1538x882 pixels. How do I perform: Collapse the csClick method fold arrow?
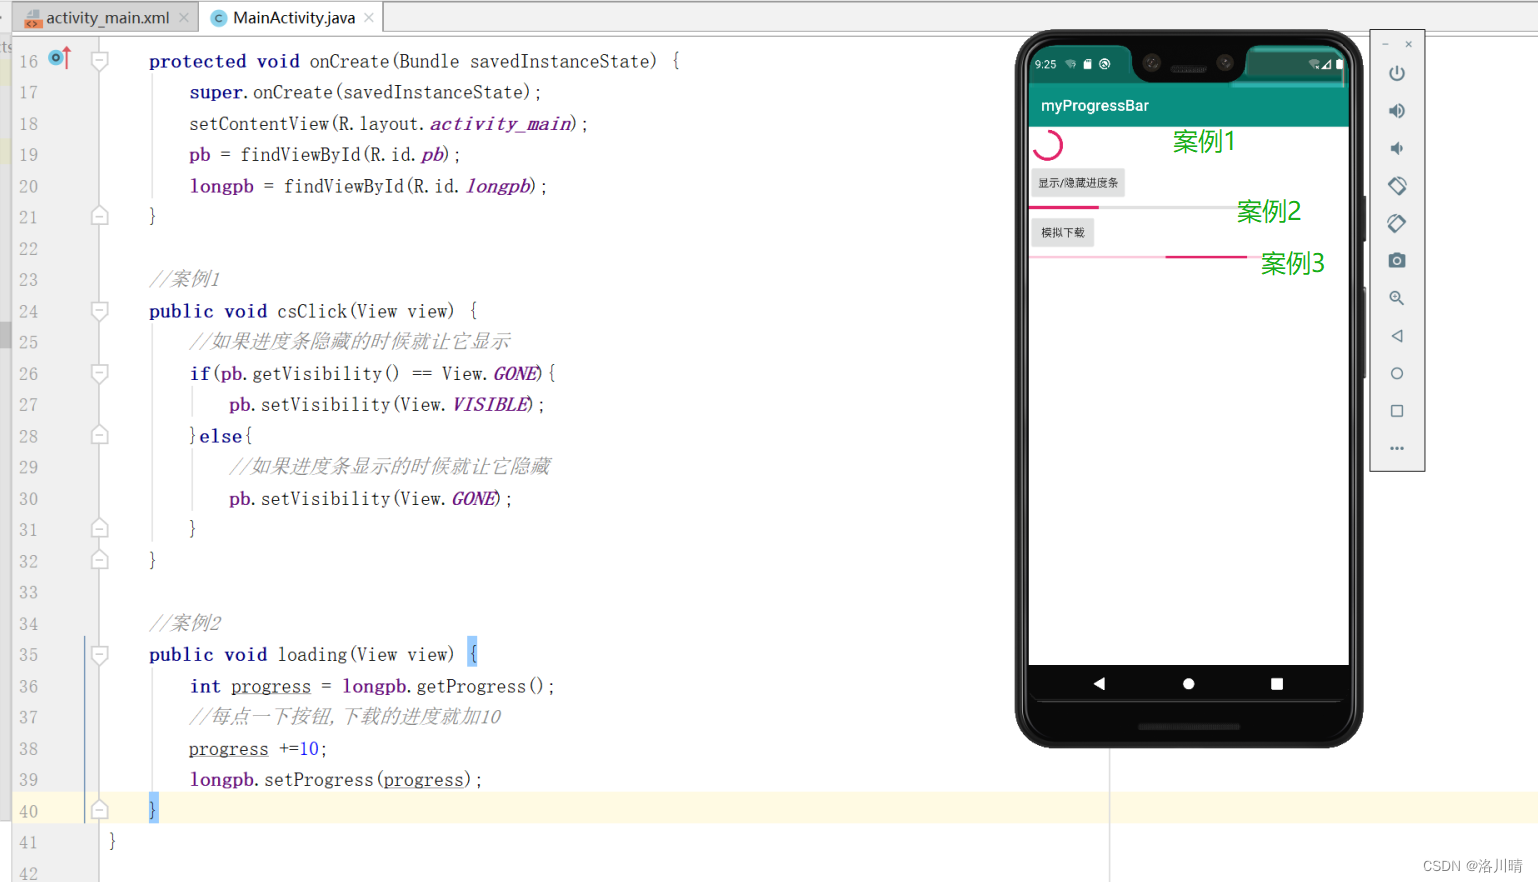[98, 311]
